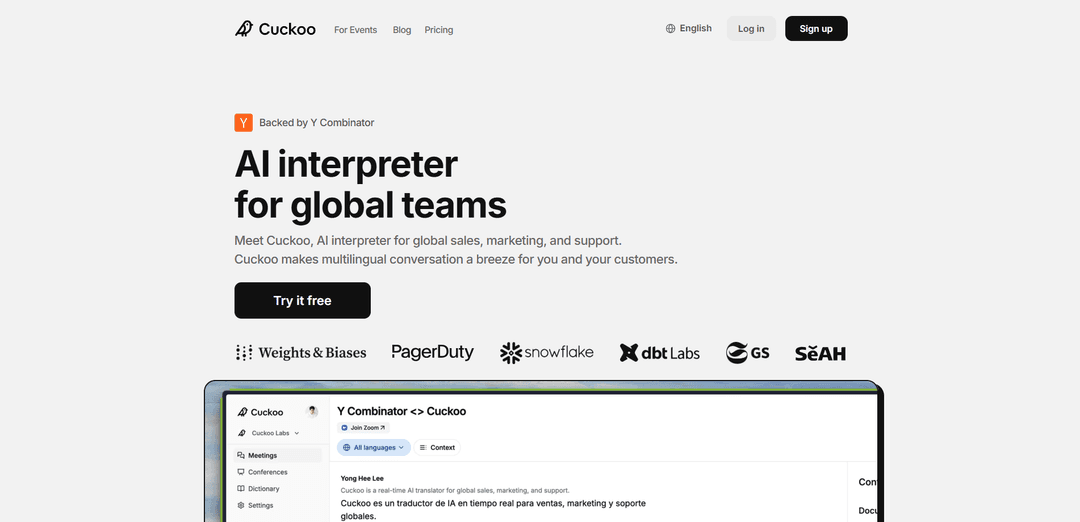Screen dimensions: 1080x522
Task: Click the SeAH logo
Action: pyautogui.click(x=820, y=353)
